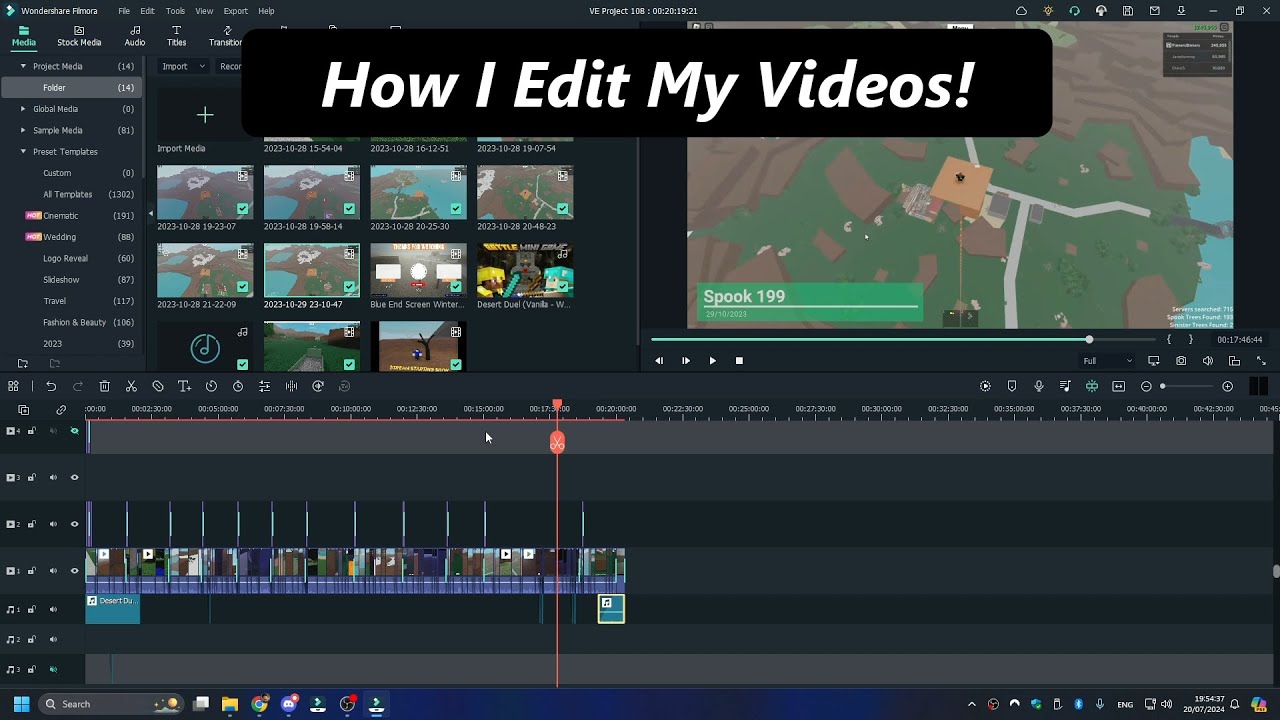Open the Full preview quality dropdown

coord(1108,361)
